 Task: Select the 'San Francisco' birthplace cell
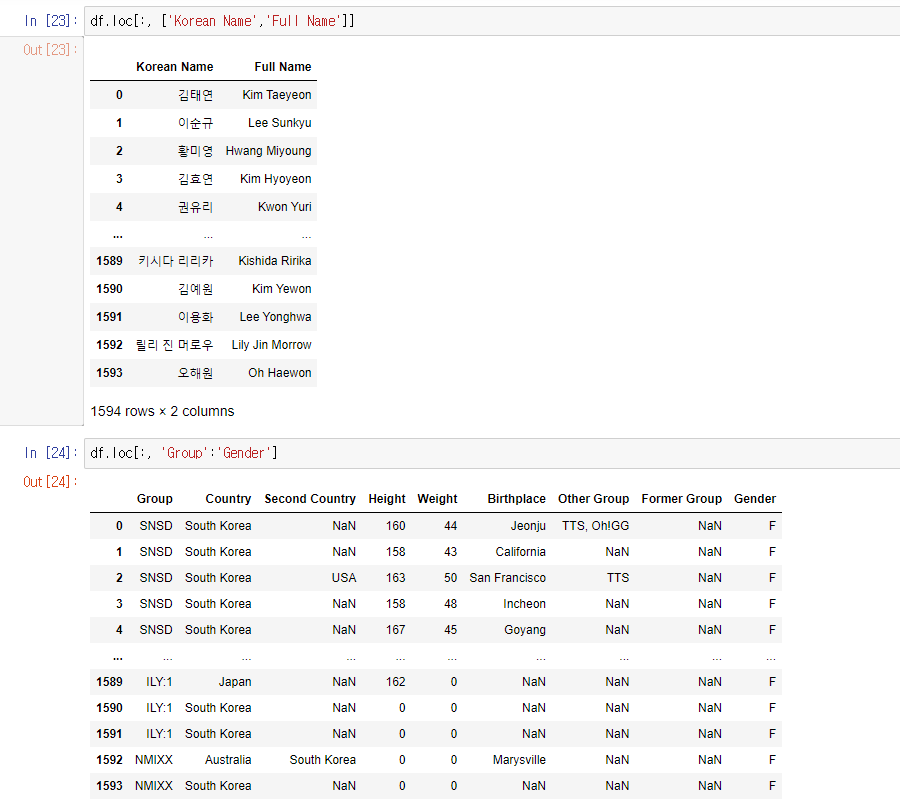point(507,578)
